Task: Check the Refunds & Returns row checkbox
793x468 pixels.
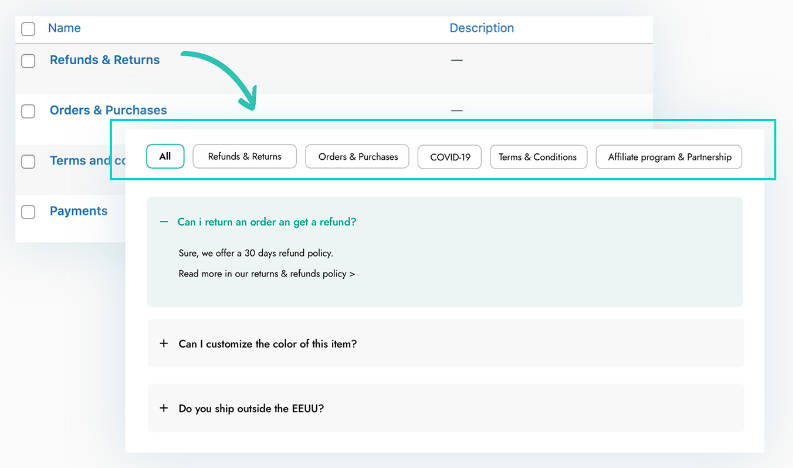Action: tap(28, 61)
